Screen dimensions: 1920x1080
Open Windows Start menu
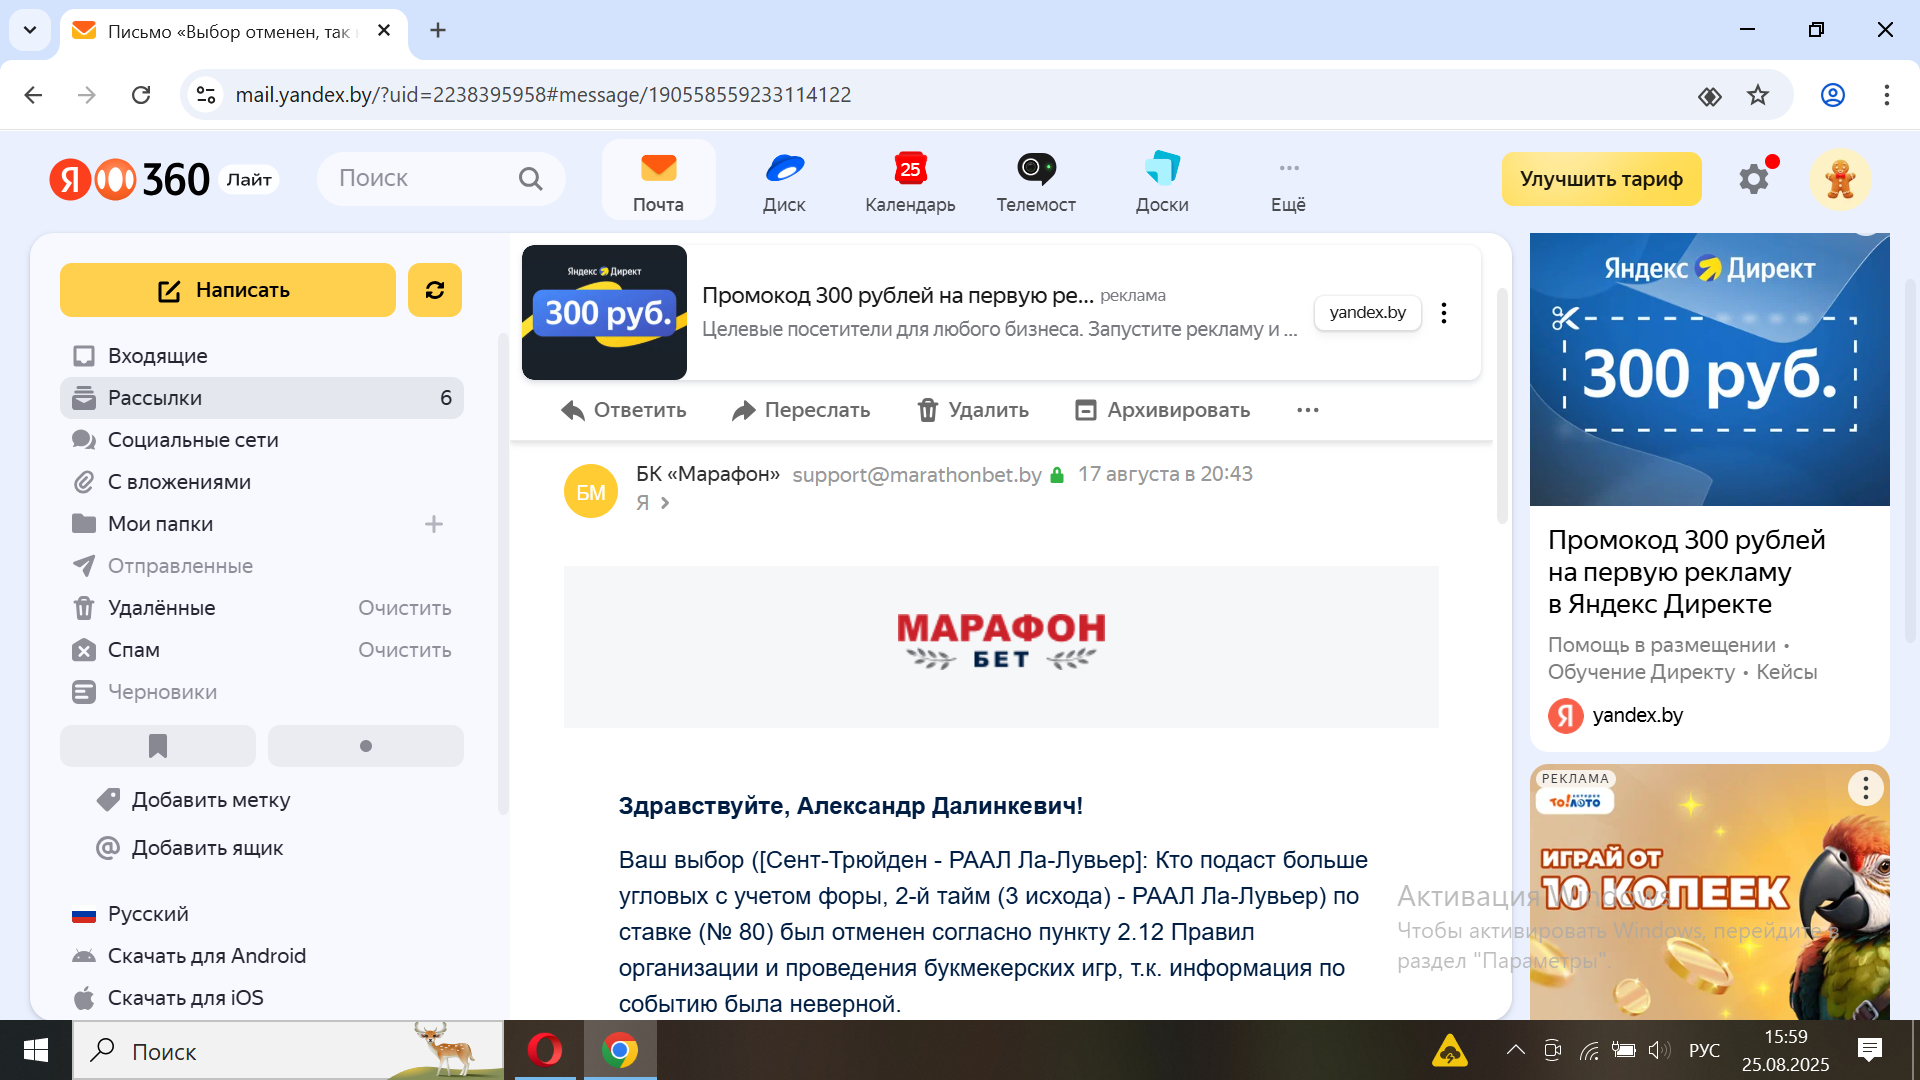tap(36, 1050)
